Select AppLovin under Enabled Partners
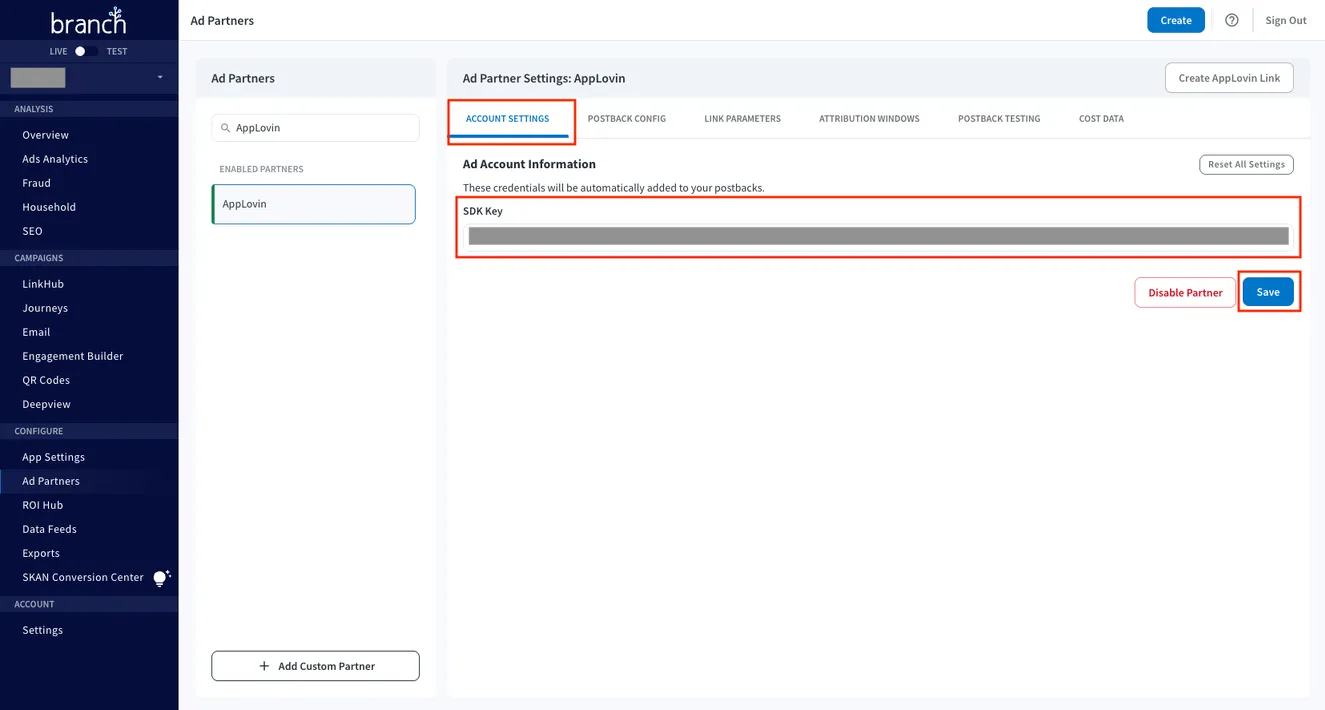This screenshot has width=1325, height=710. [313, 203]
